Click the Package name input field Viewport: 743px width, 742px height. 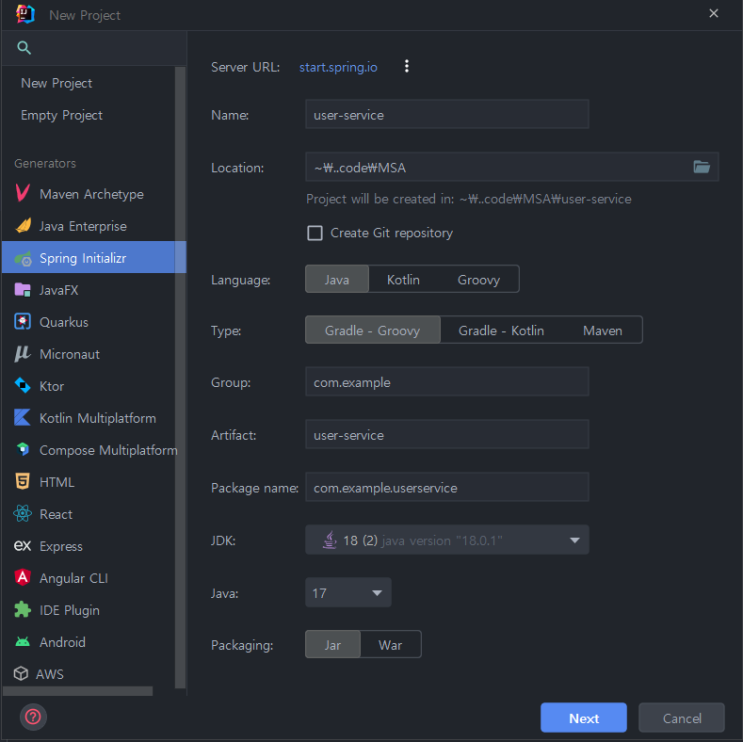point(447,487)
